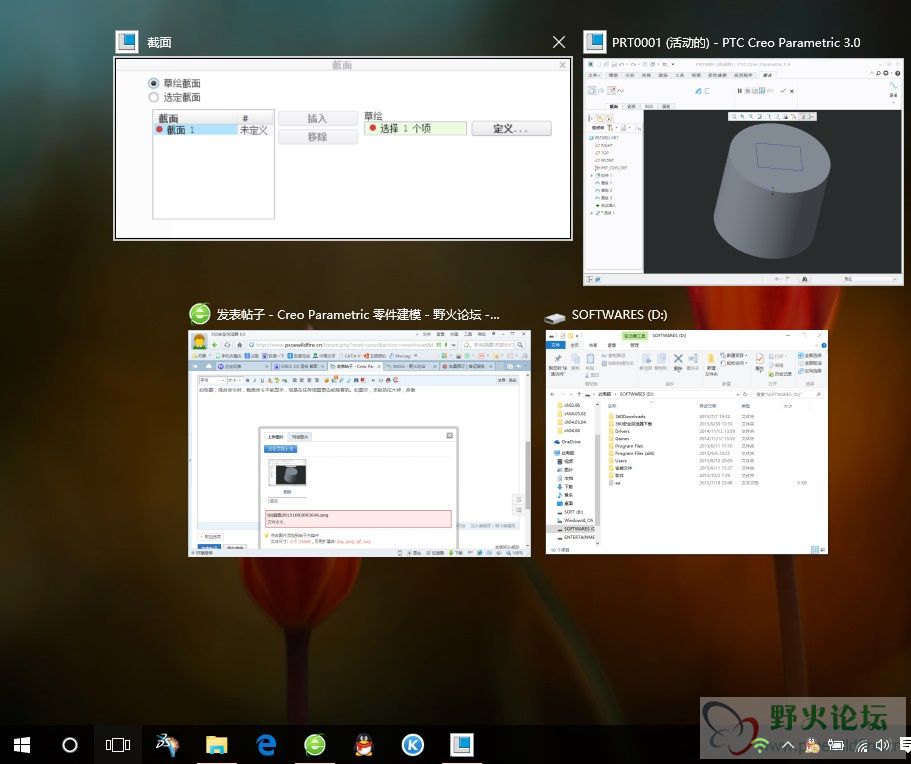The height and width of the screenshot is (764, 911).
Task: Click the browser page vertical scrollbar
Action: click(x=528, y=474)
